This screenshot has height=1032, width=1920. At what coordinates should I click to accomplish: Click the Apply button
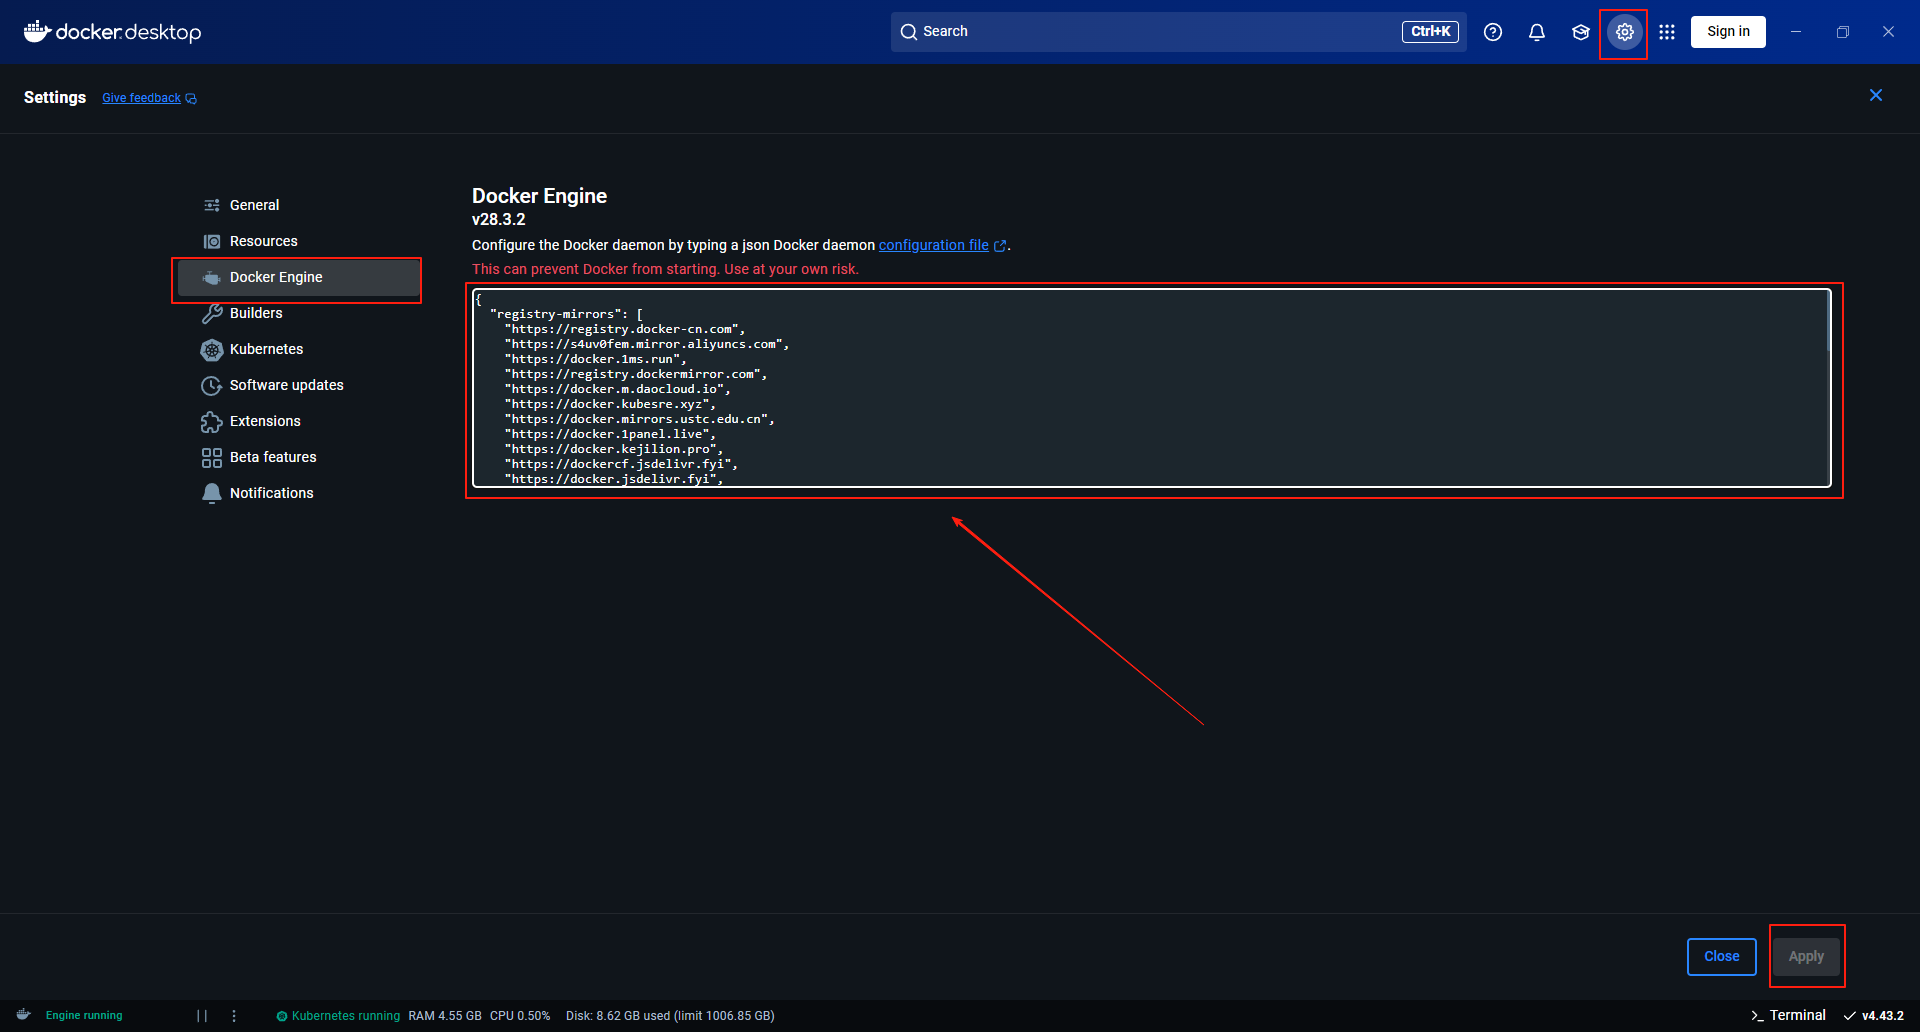click(1806, 957)
